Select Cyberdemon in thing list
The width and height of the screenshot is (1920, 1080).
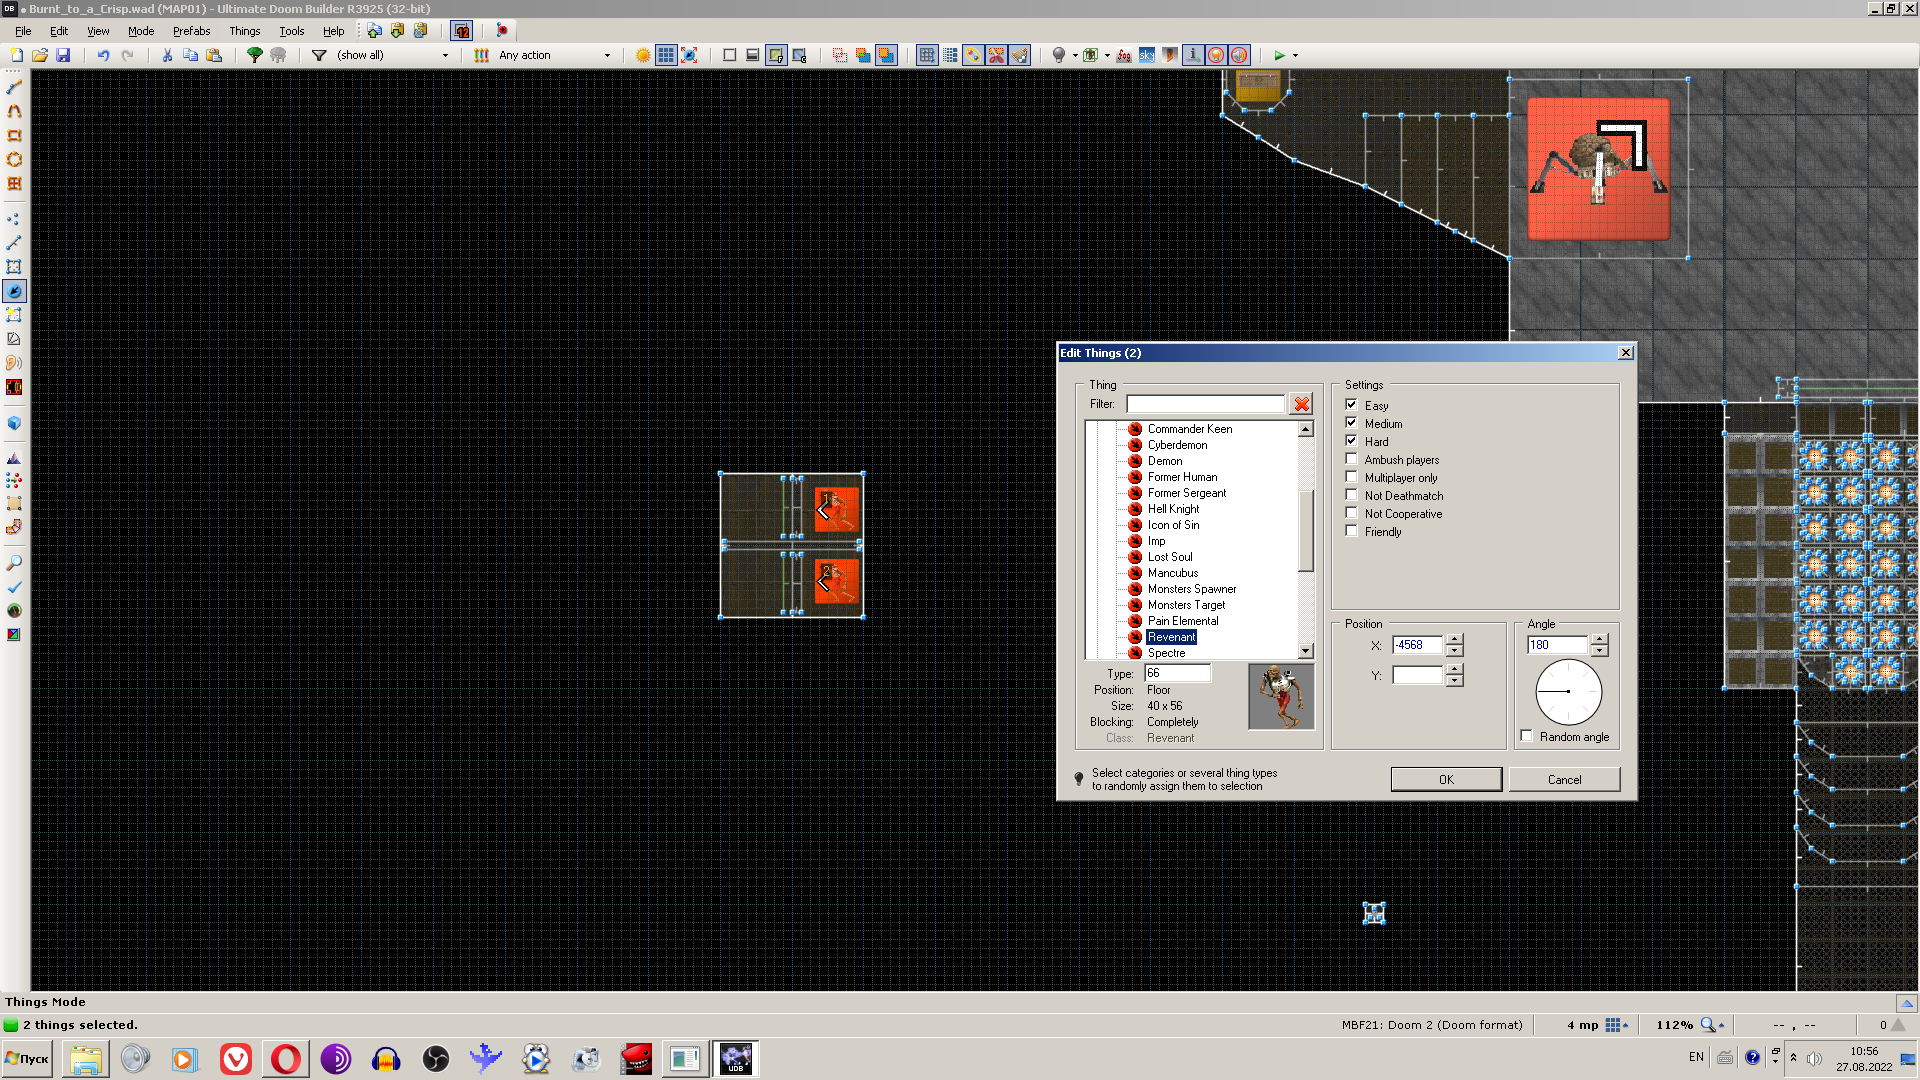[1177, 445]
